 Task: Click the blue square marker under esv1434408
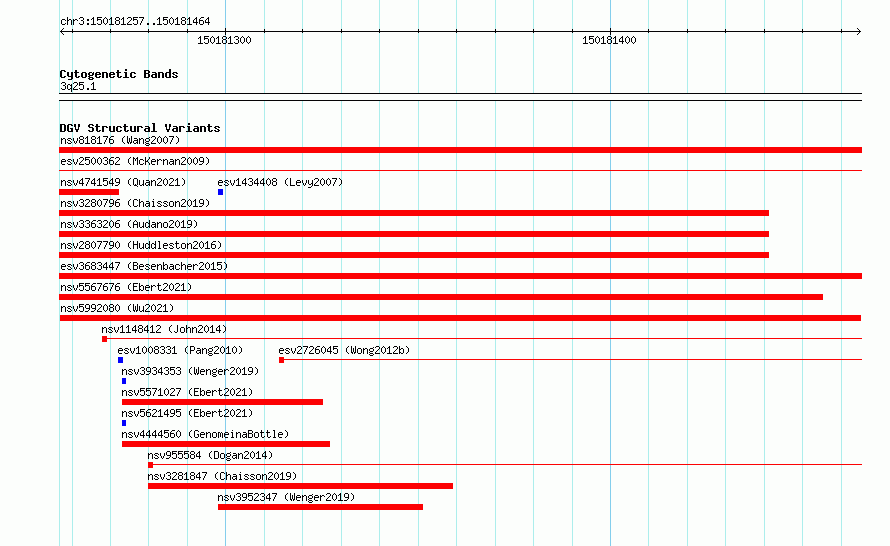[x=221, y=192]
